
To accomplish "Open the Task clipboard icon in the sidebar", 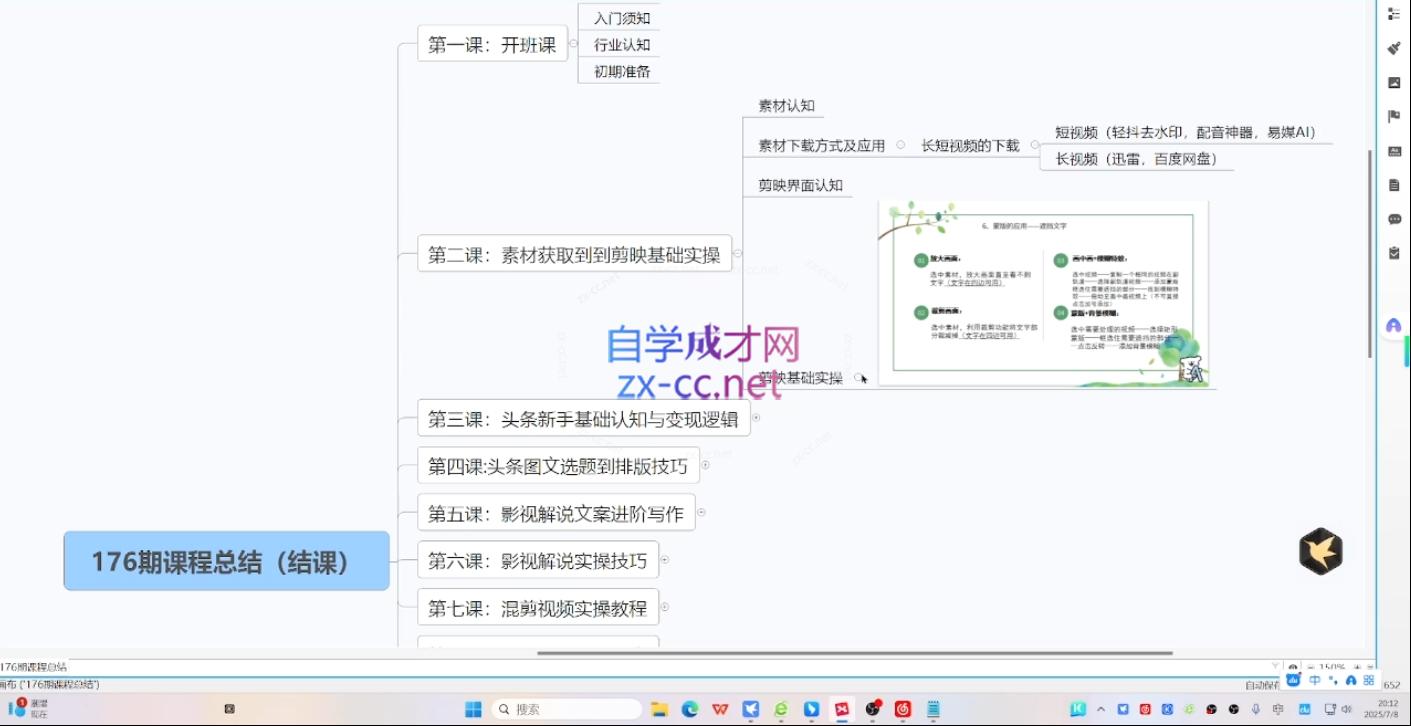I will pos(1394,253).
